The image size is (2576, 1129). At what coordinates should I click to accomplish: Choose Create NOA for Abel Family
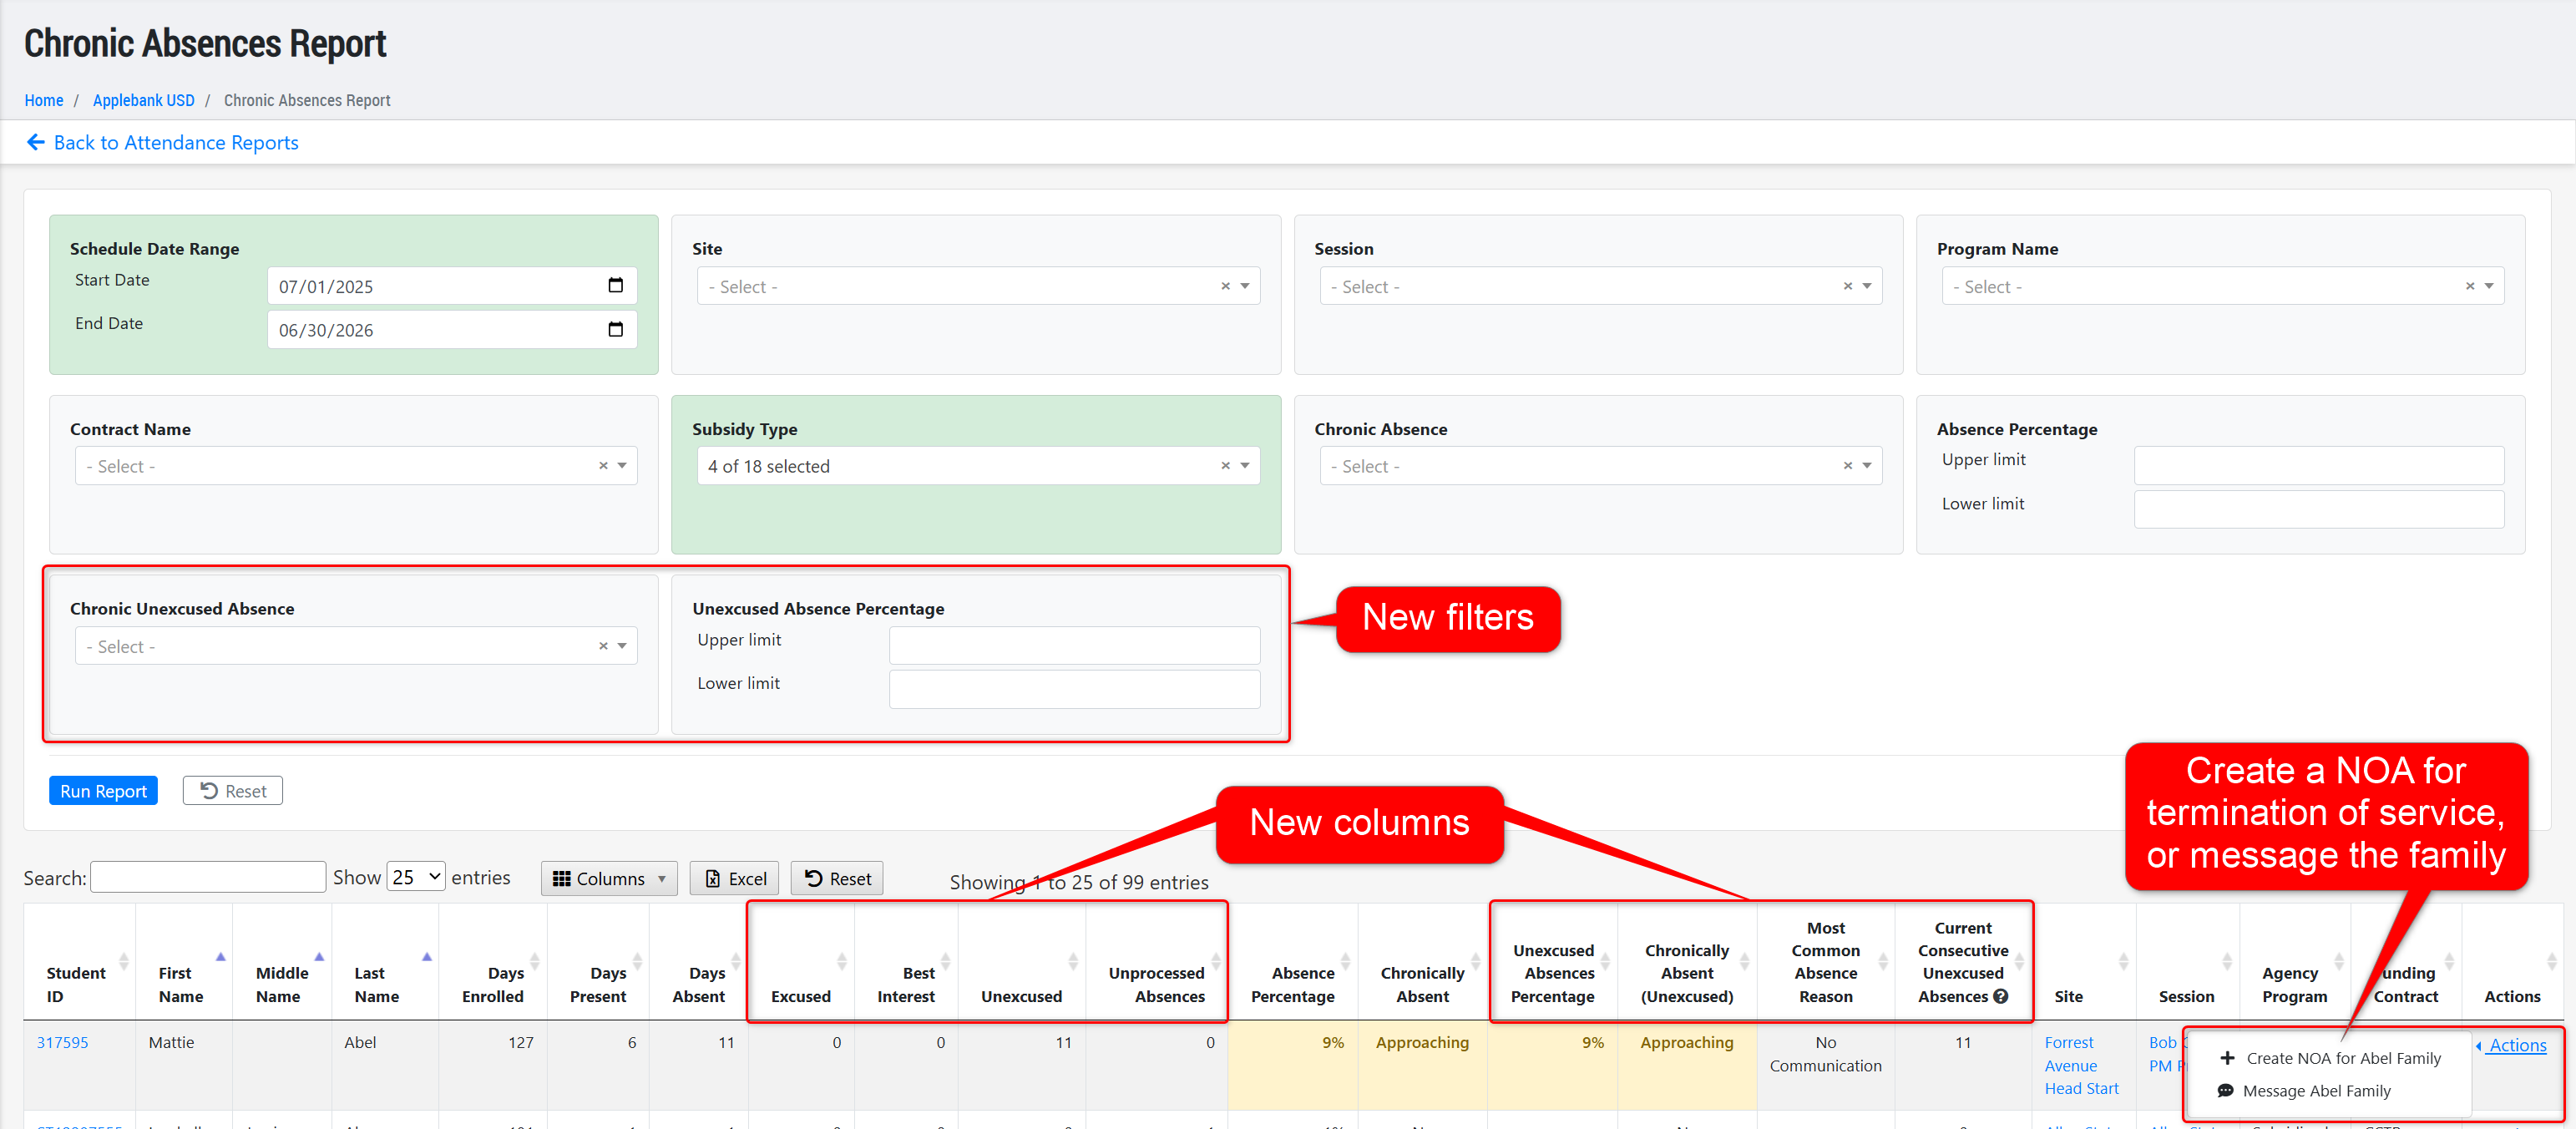coord(2342,1058)
